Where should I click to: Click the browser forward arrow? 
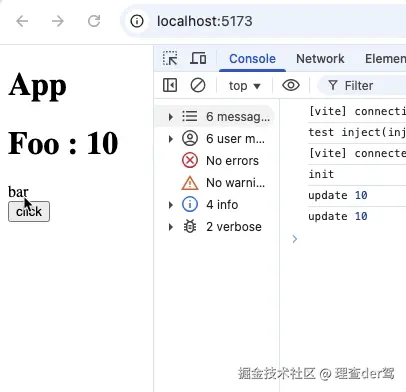click(58, 21)
